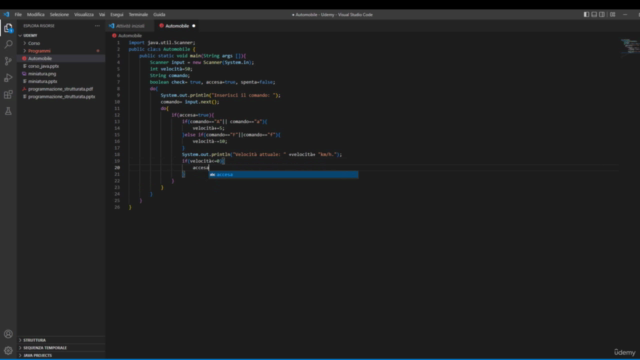Image resolution: width=640 pixels, height=360 pixels.
Task: Click the Scanner input declaration line
Action: click(x=202, y=62)
